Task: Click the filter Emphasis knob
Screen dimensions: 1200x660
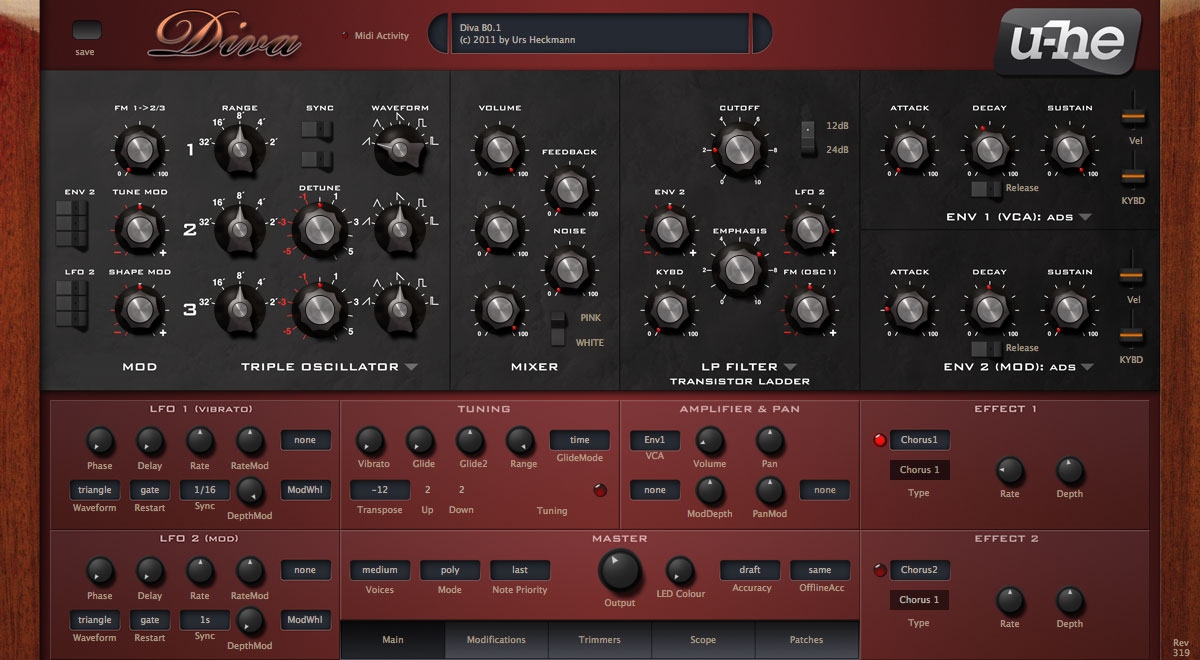Action: [x=739, y=269]
